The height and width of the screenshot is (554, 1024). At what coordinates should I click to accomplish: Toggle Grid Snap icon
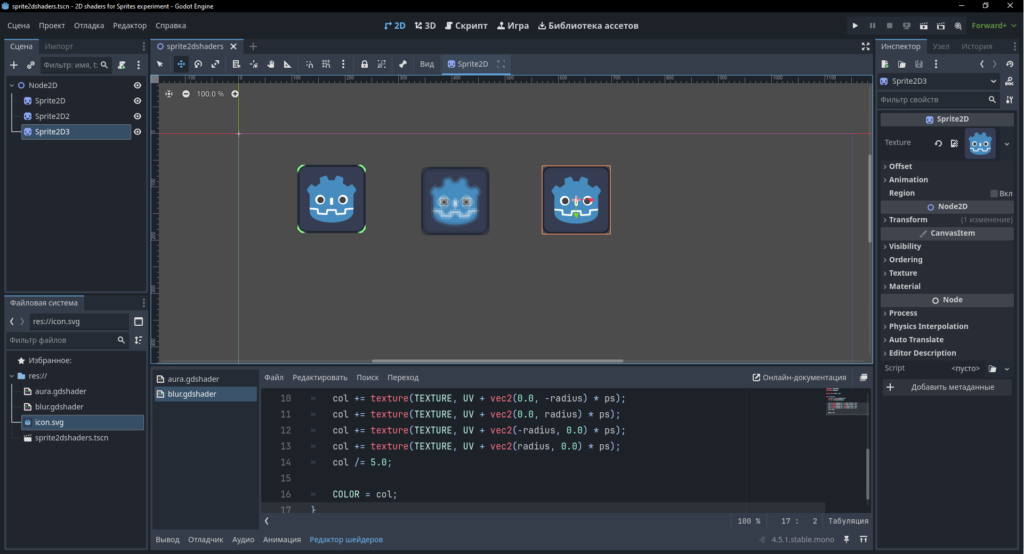[x=326, y=64]
